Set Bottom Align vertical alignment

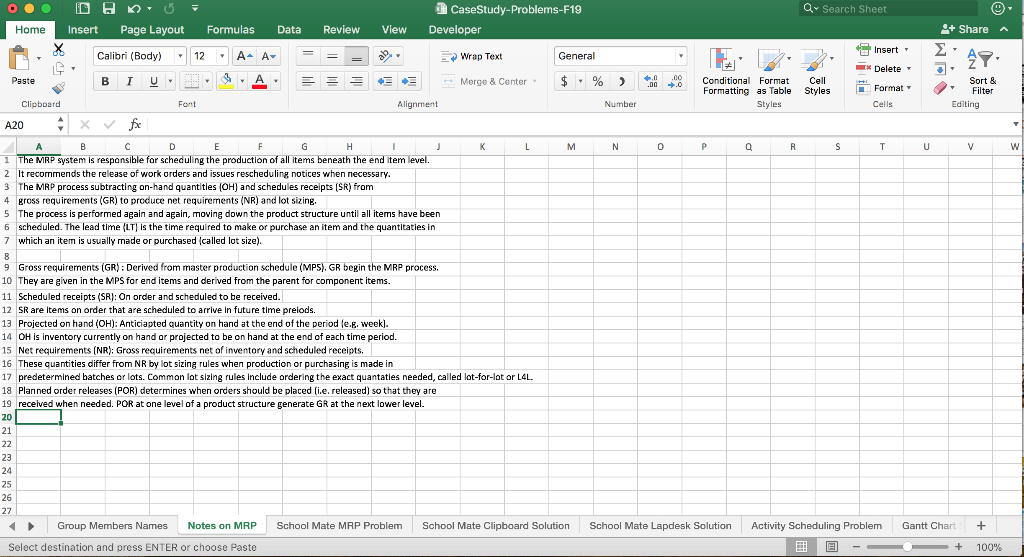pos(357,56)
